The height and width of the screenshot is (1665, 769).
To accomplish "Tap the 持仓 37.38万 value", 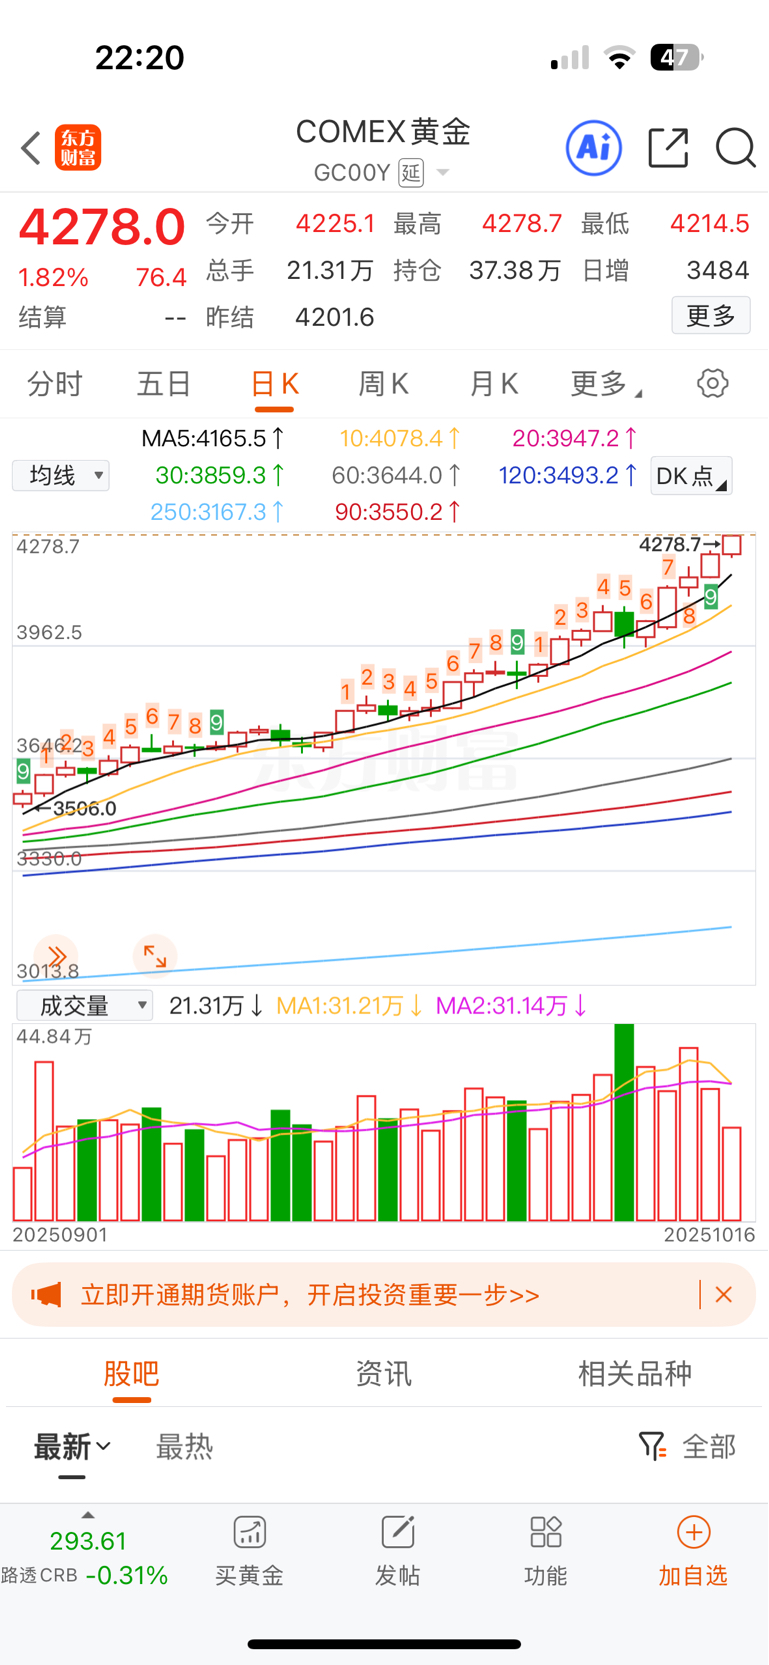I will coord(515,270).
